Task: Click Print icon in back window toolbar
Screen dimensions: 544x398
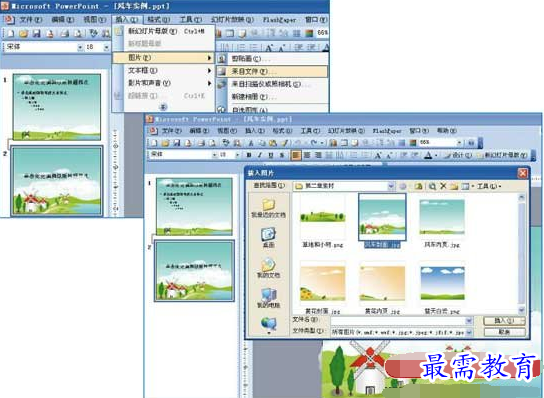Action: coord(65,33)
